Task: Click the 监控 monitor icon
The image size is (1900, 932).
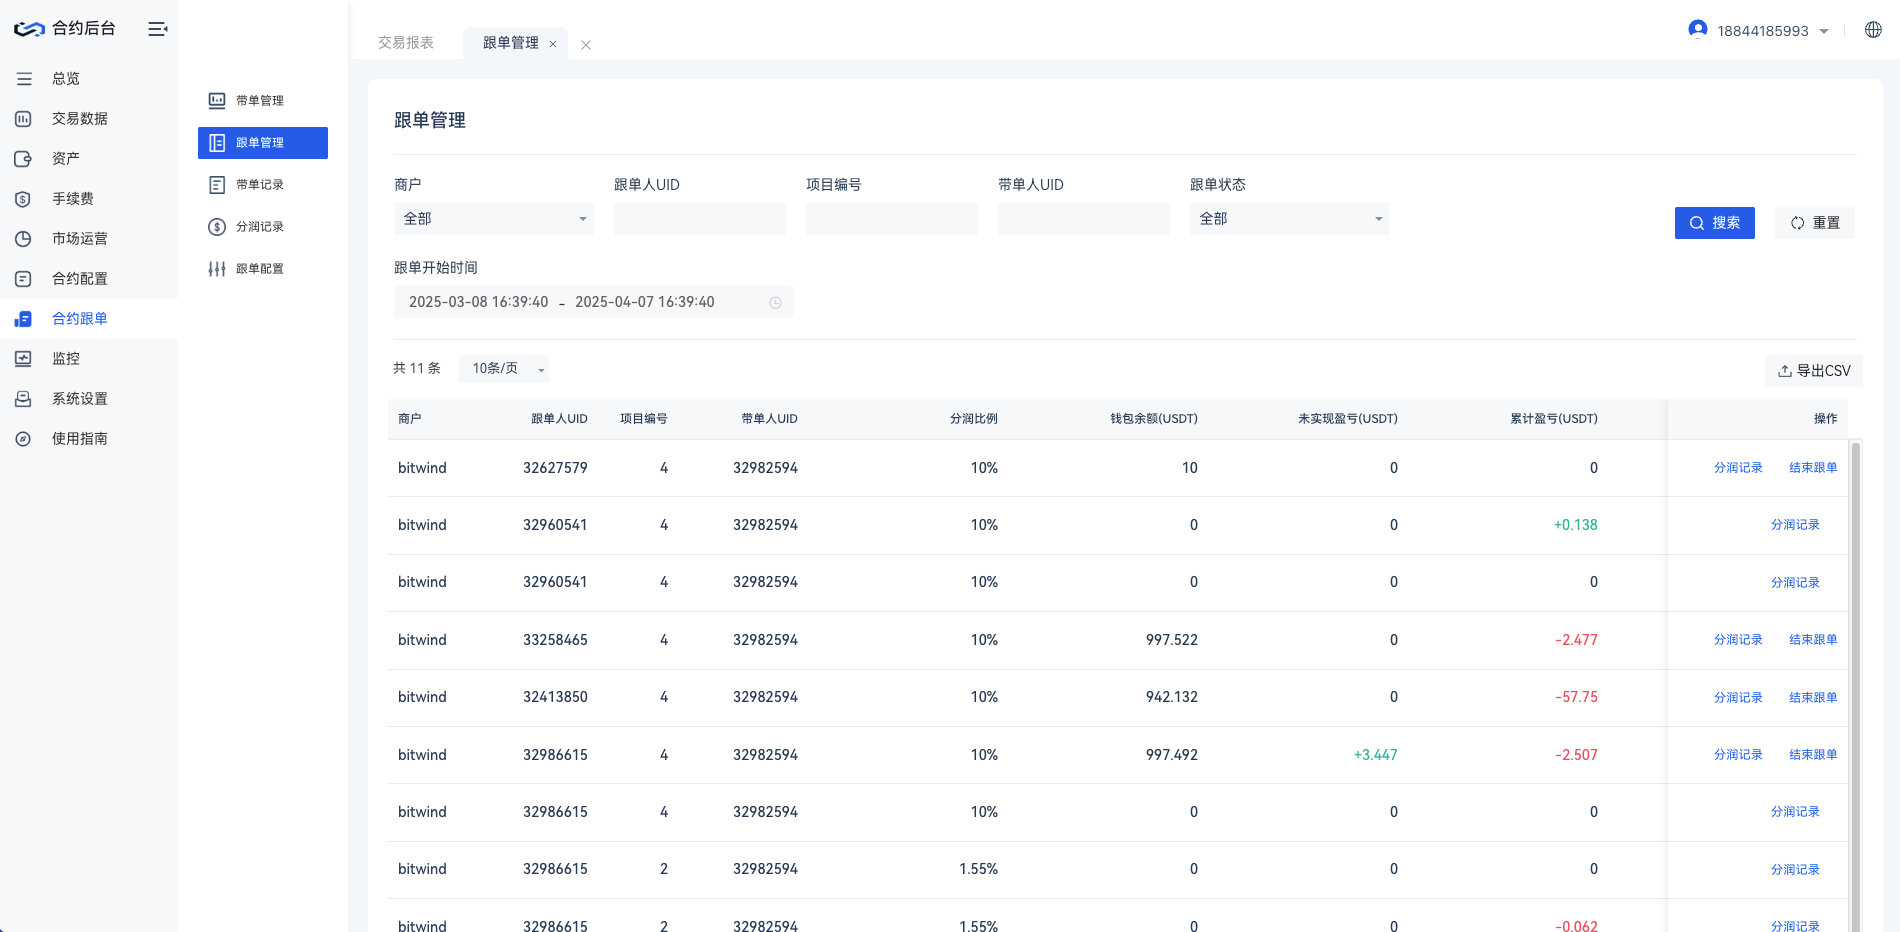Action: [24, 359]
